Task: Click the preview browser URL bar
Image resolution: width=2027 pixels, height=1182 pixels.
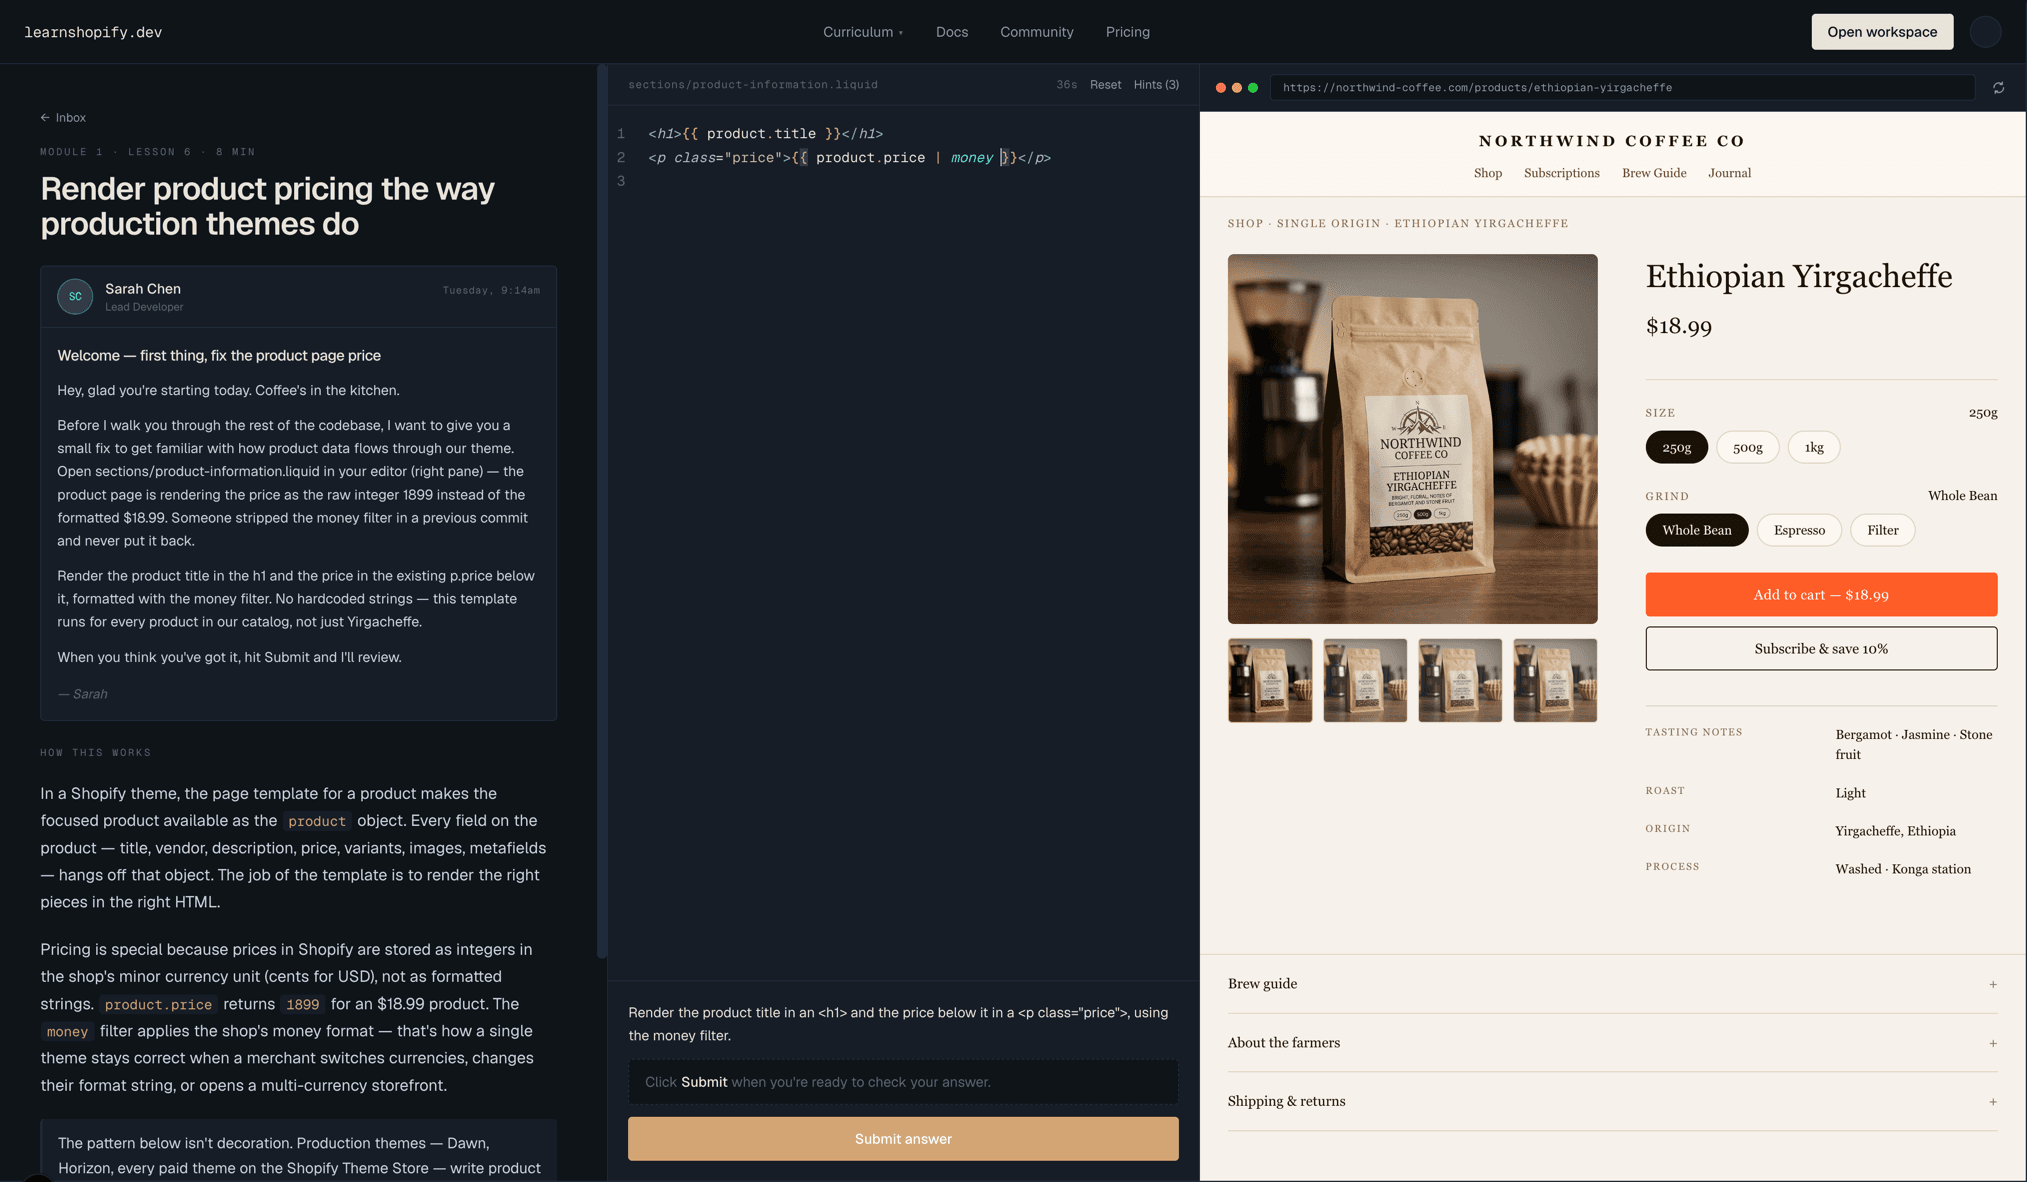Action: (1622, 88)
